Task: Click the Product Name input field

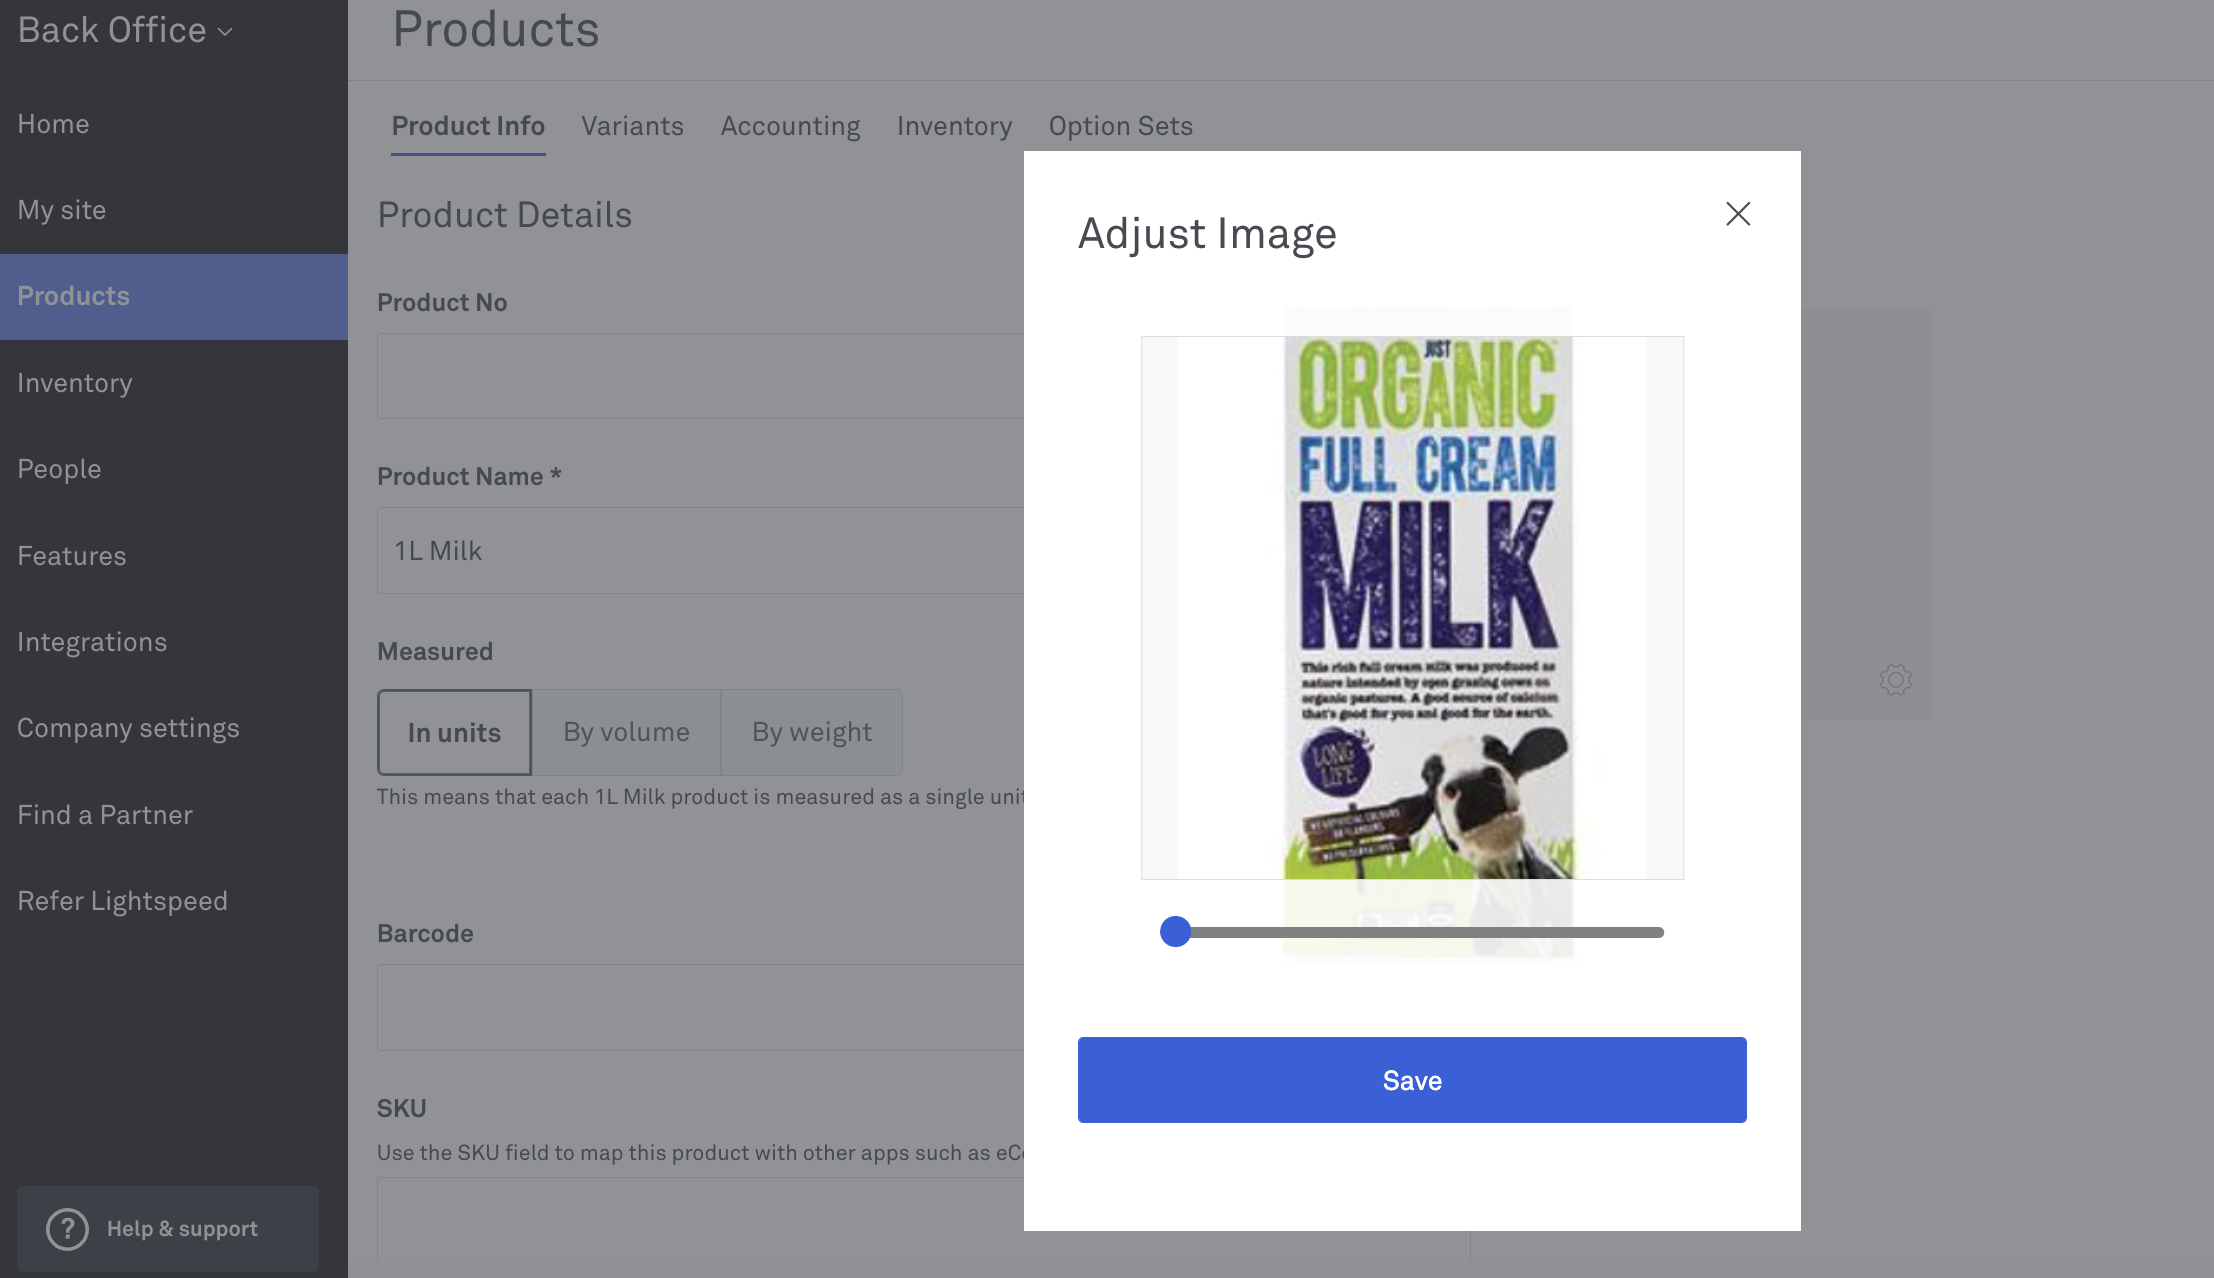Action: (x=700, y=551)
